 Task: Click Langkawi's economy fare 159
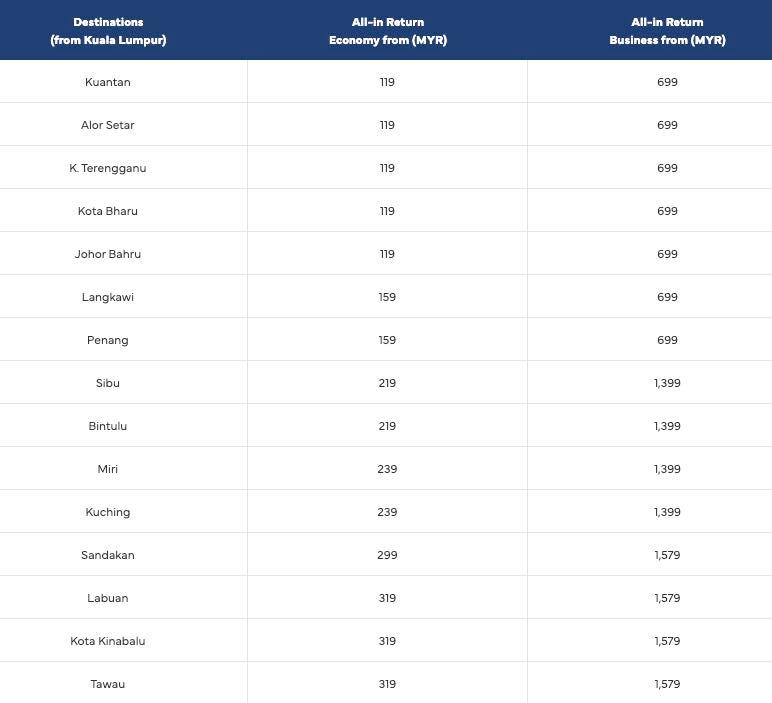pyautogui.click(x=388, y=297)
